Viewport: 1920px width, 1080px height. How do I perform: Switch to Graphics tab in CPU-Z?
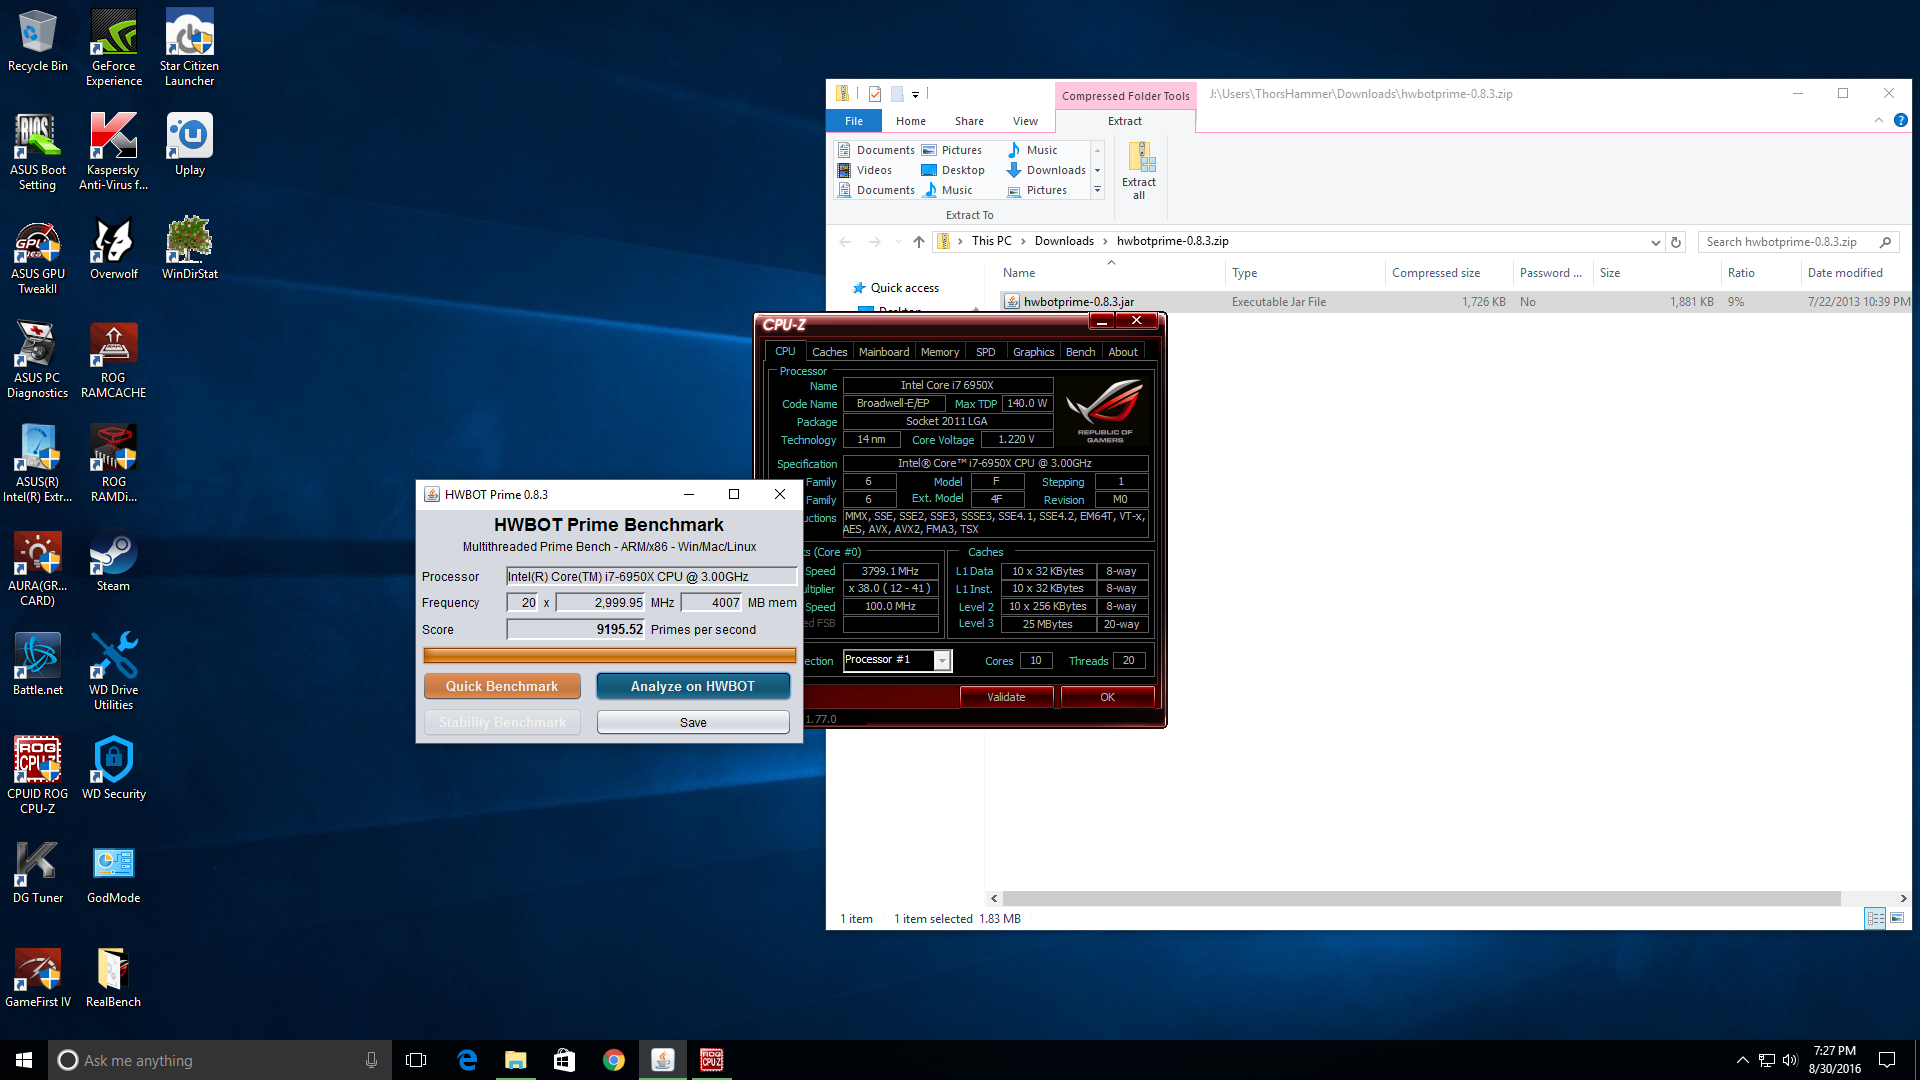pos(1033,352)
